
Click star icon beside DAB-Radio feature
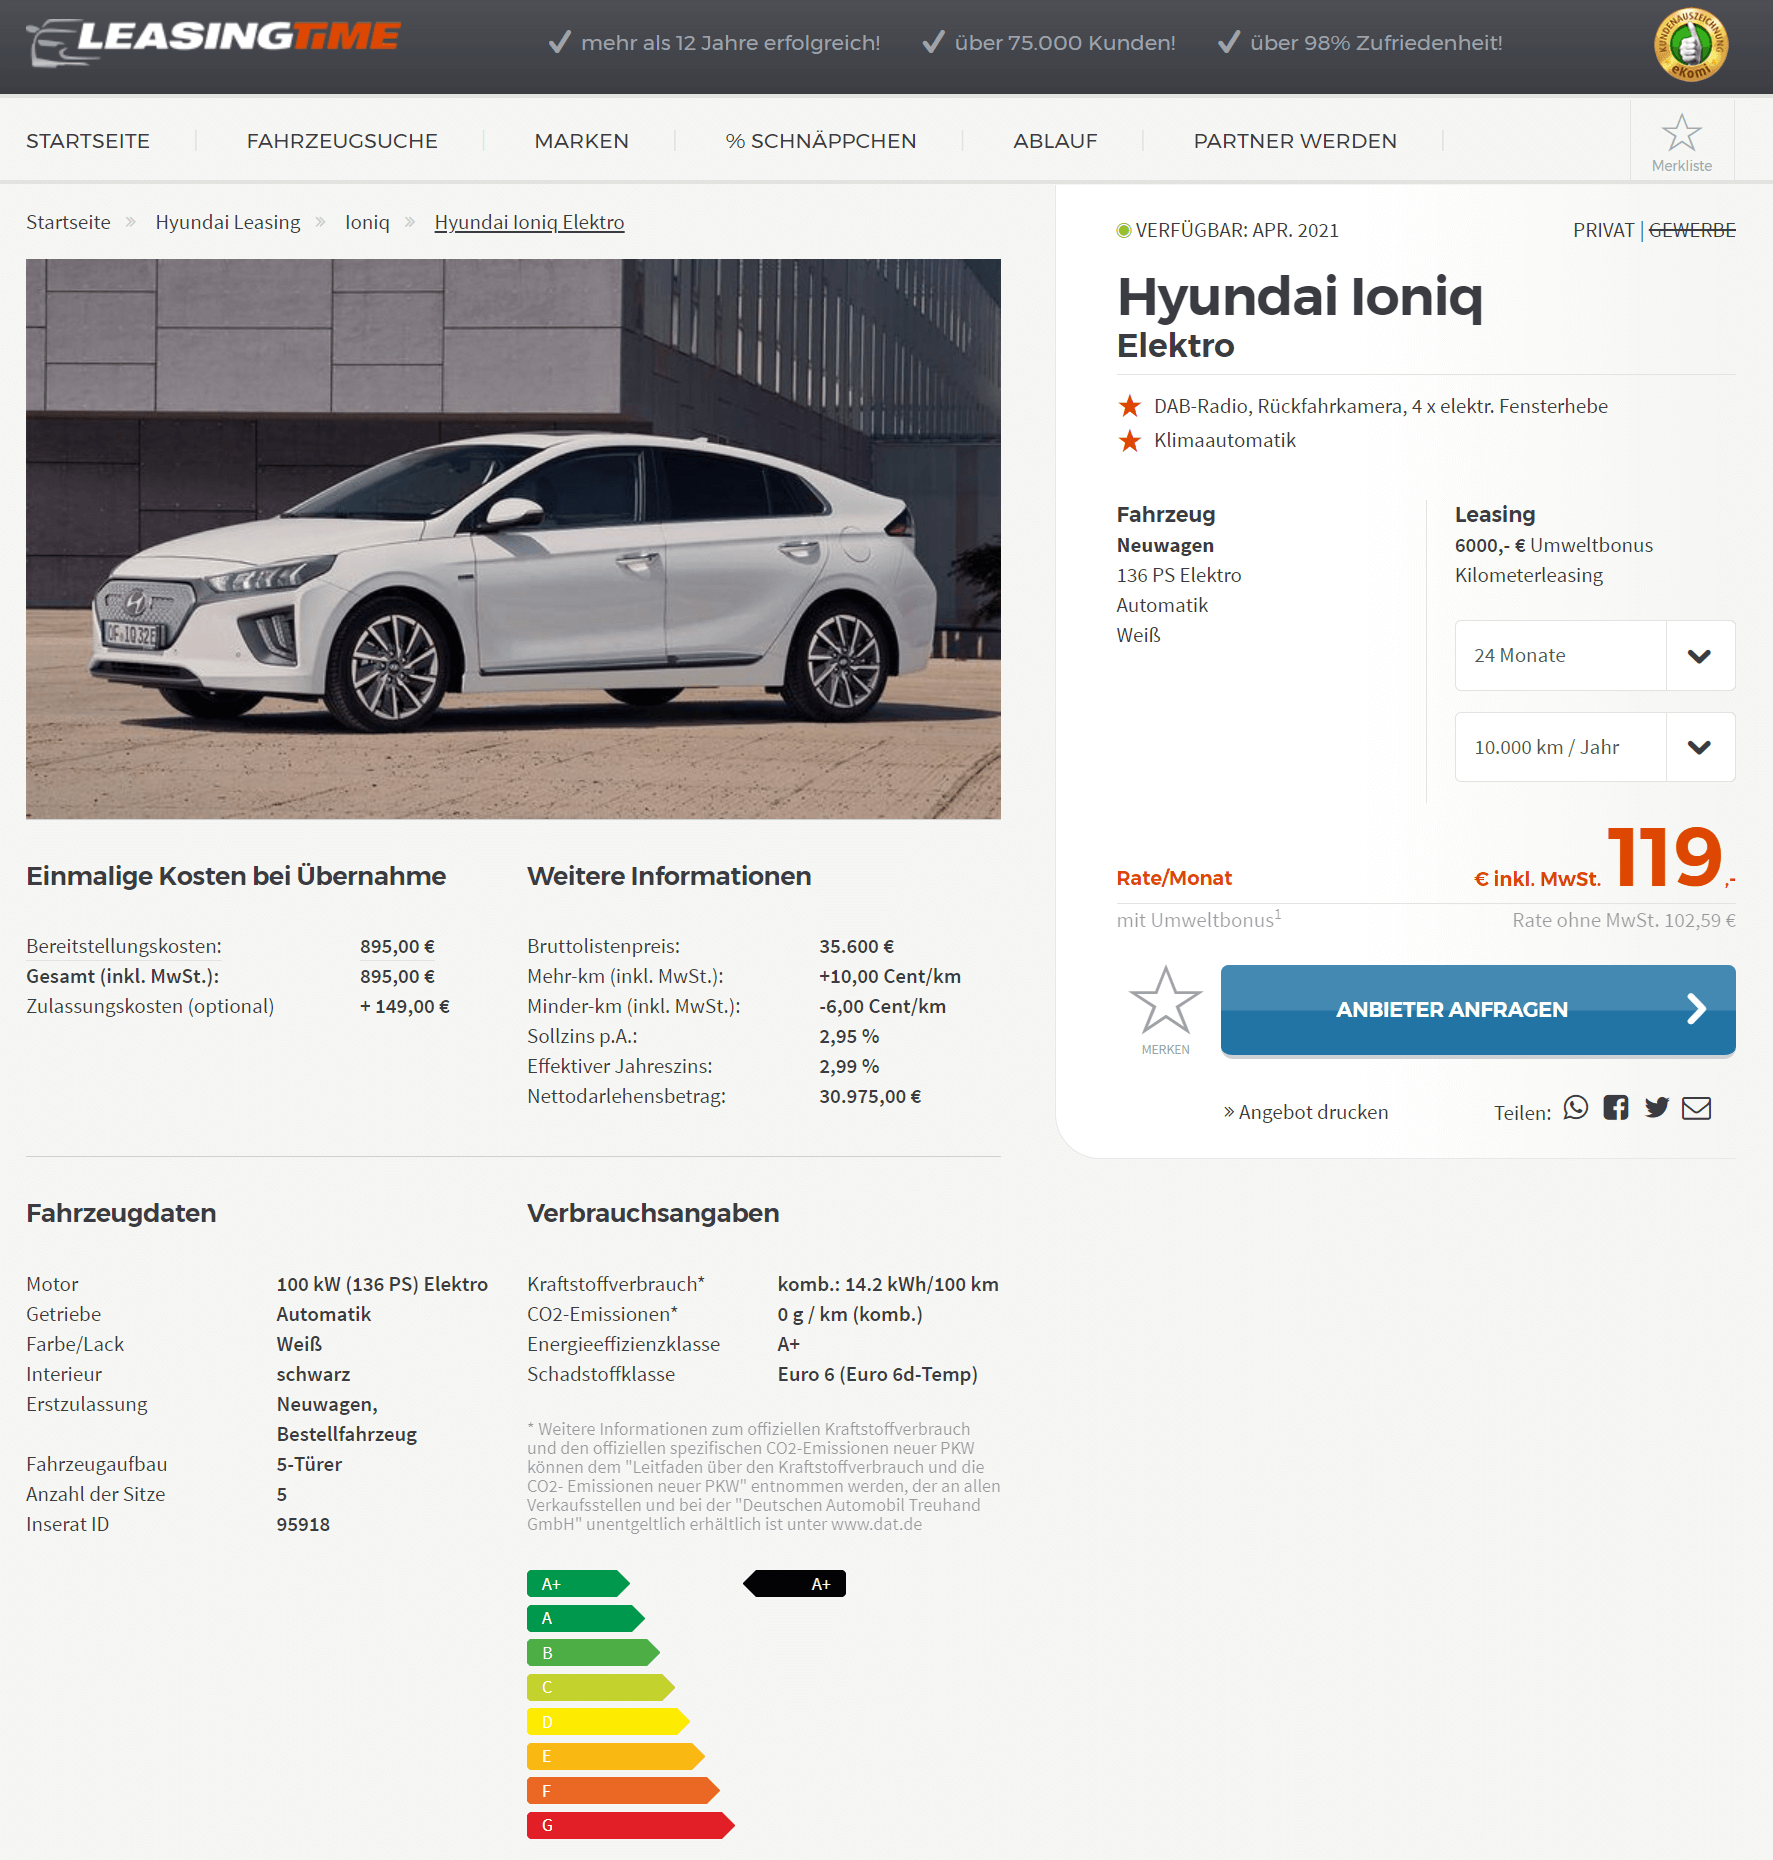point(1130,406)
